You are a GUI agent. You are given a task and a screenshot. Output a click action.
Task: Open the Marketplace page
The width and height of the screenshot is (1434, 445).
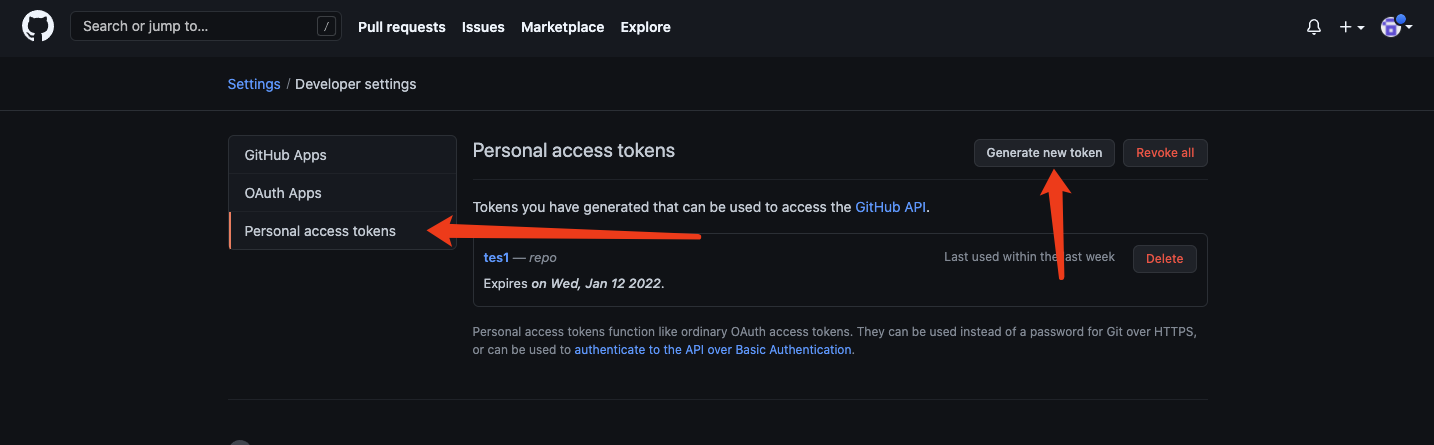[562, 27]
